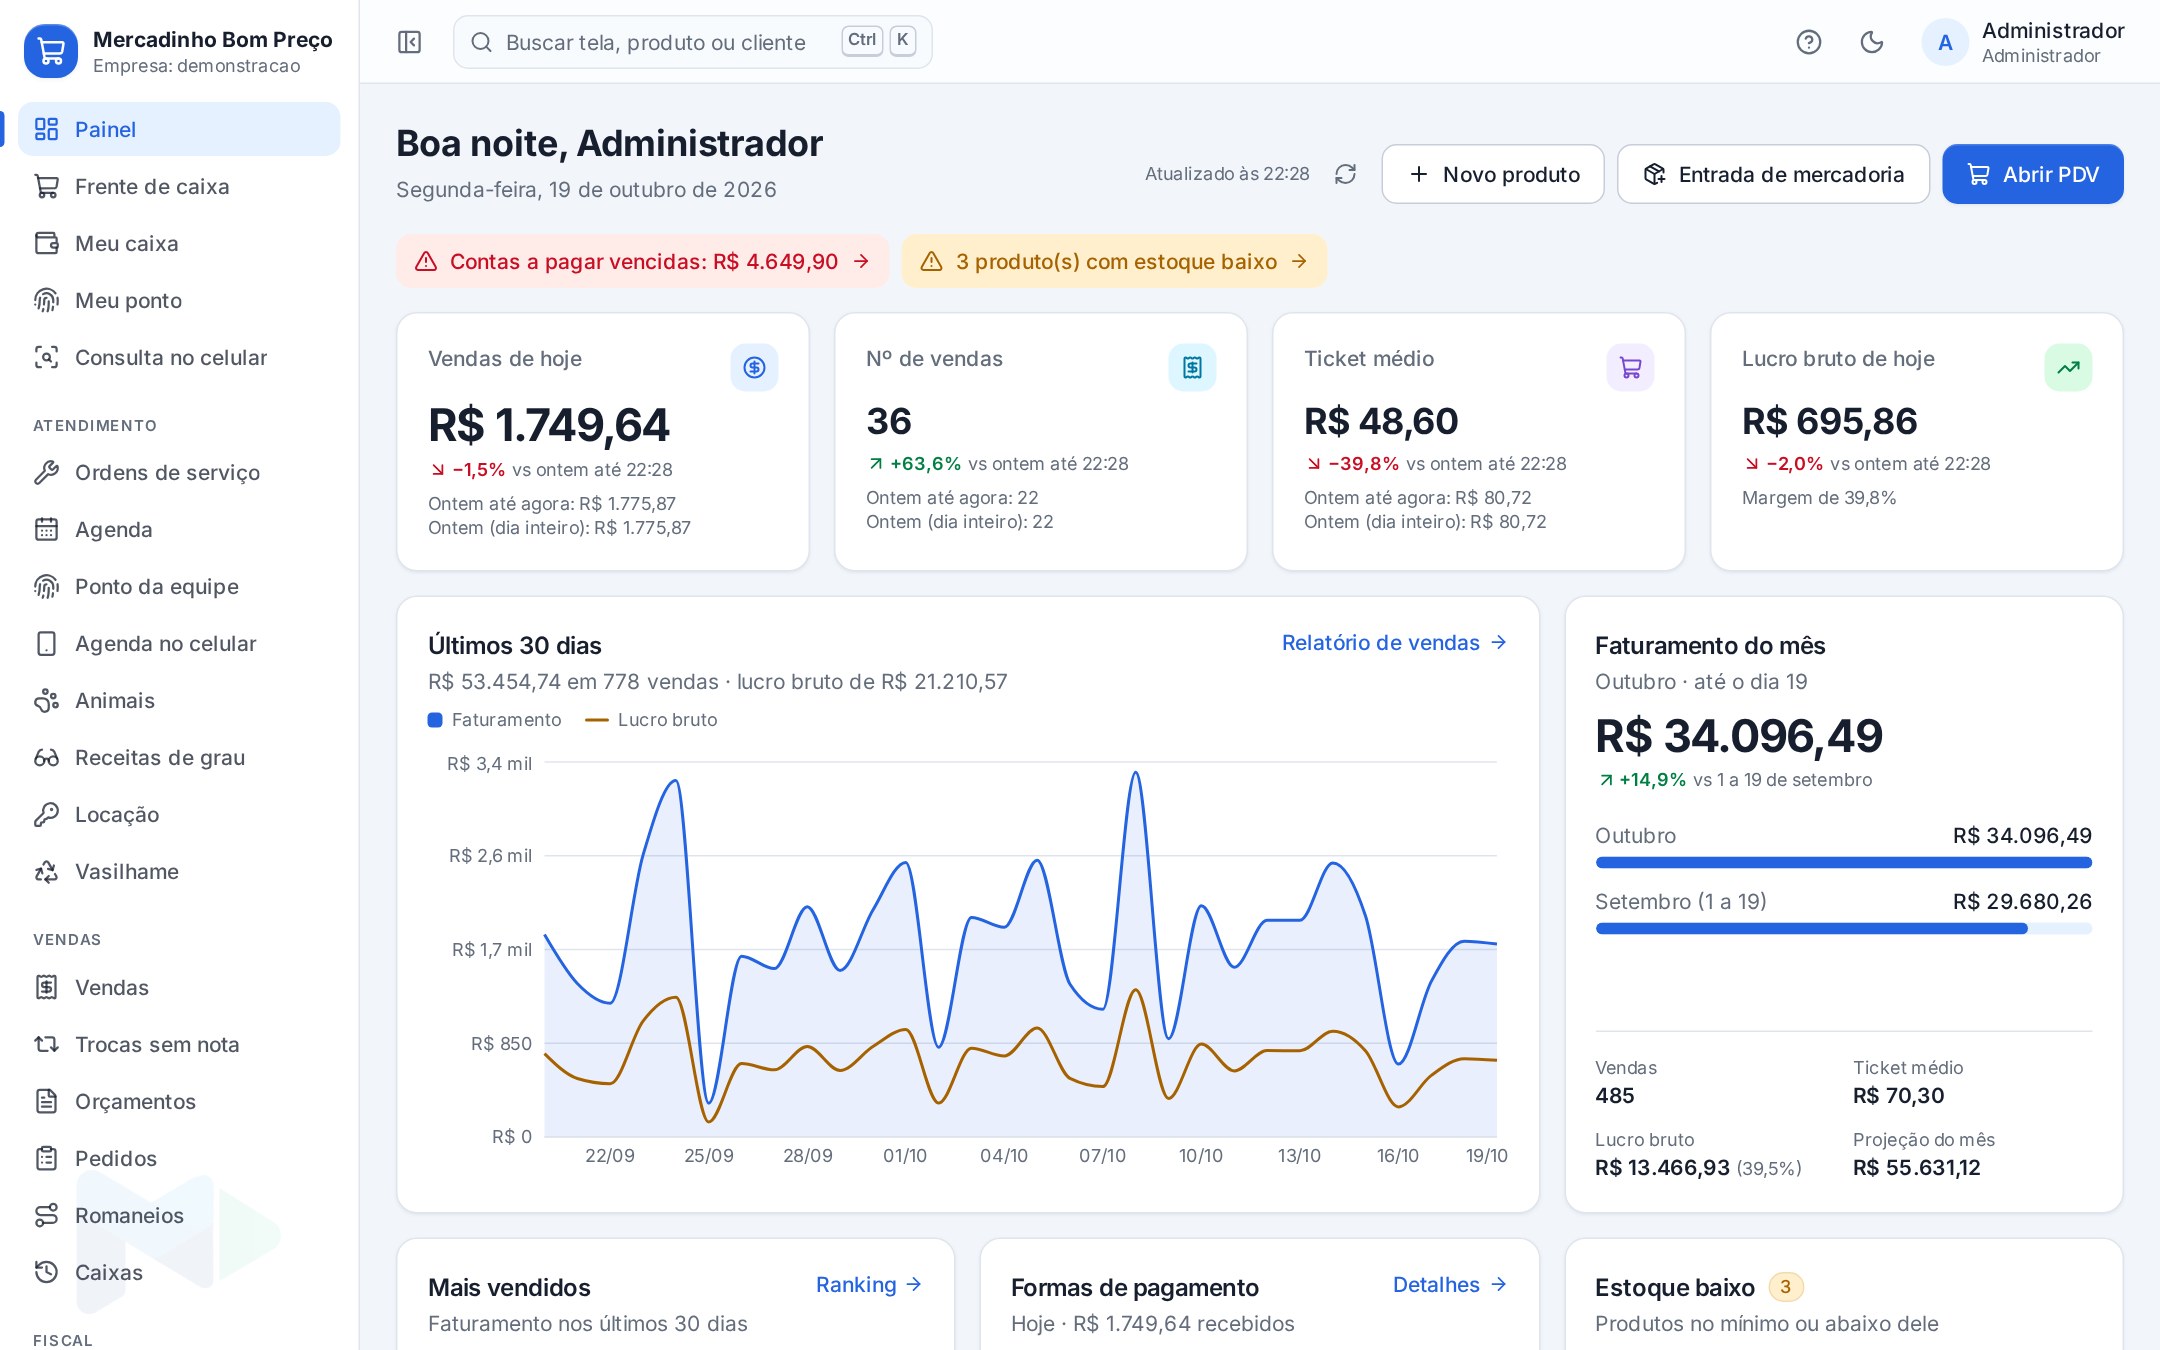Click the receipt icon in Nº de vendas

pos(1192,367)
